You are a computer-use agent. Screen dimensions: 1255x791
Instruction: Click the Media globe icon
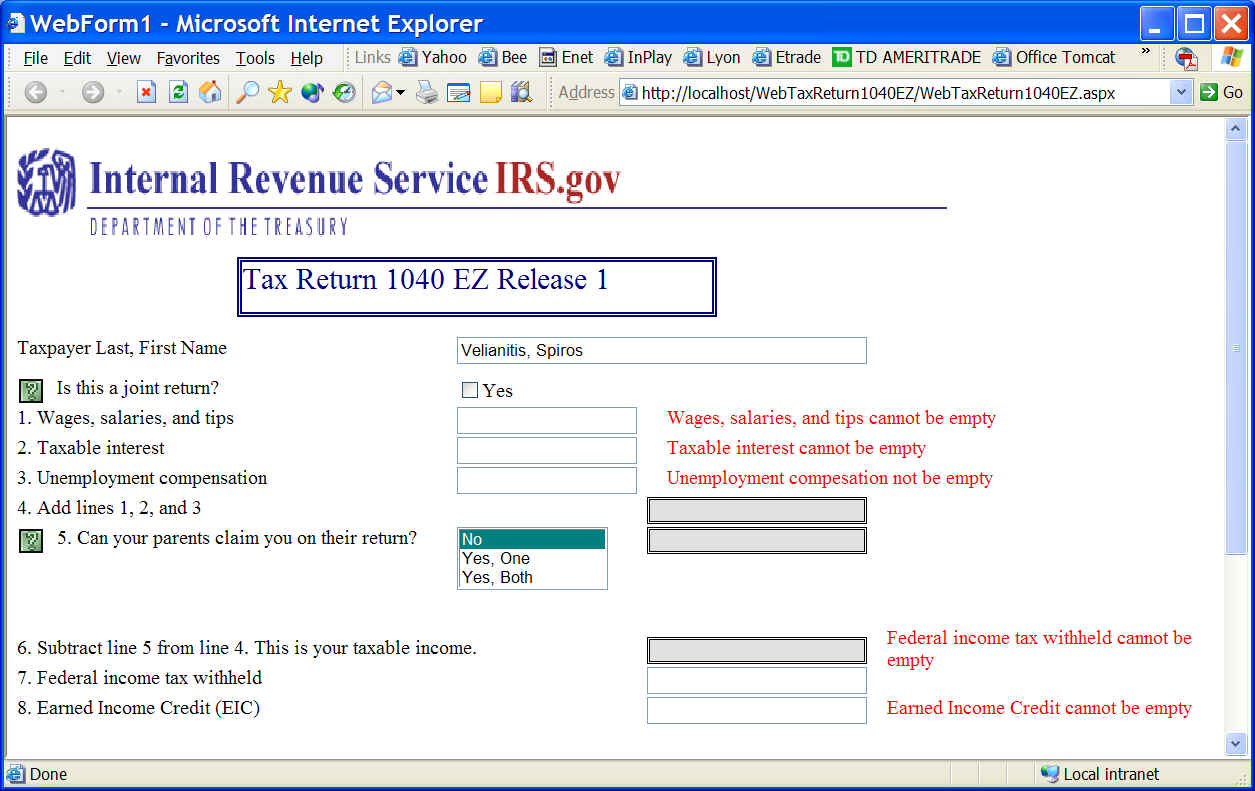coord(312,93)
